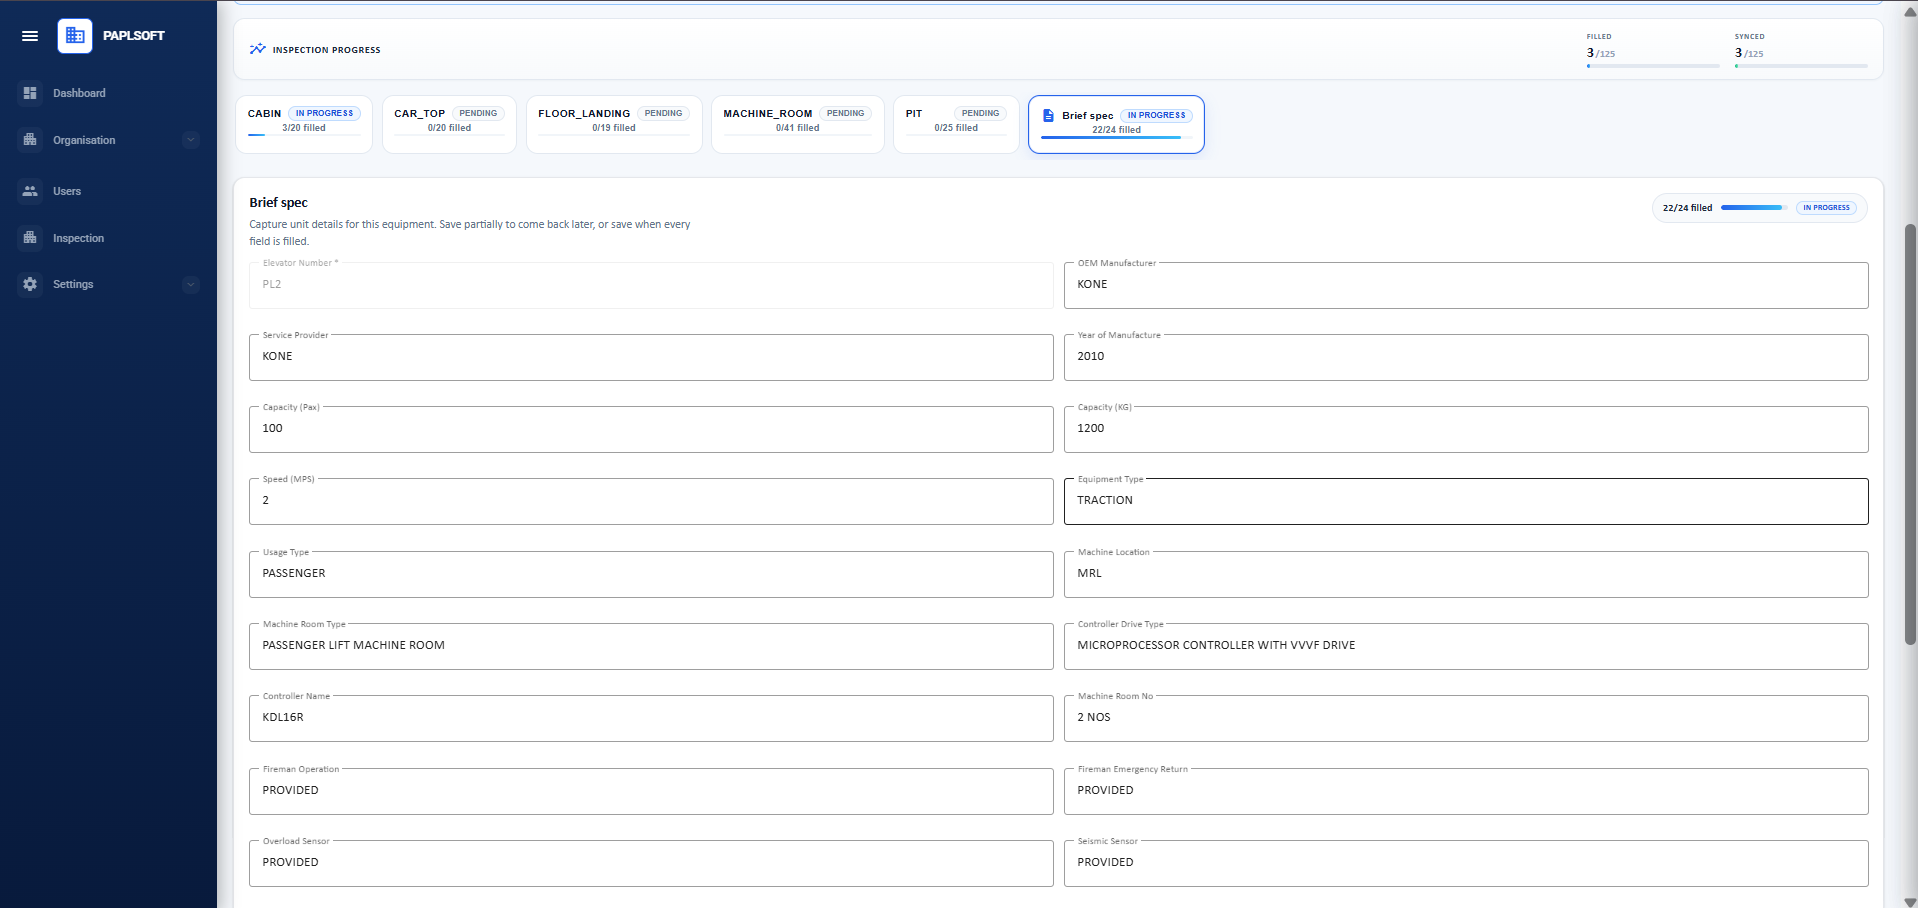Click the Inspection Progress chart icon
This screenshot has width=1918, height=908.
click(258, 49)
